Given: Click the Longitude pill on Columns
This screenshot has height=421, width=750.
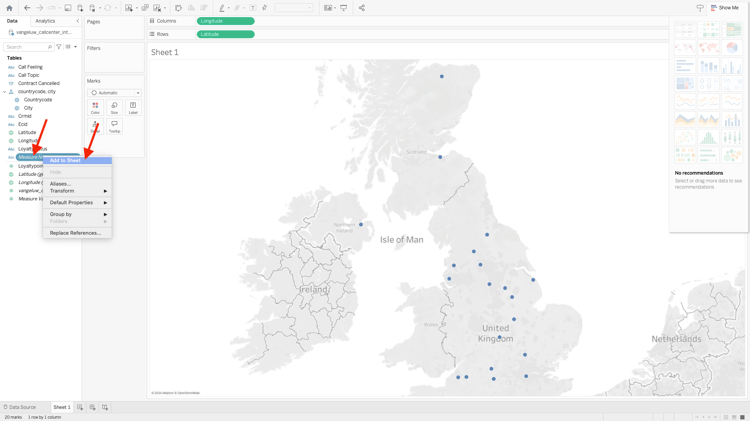Looking at the screenshot, I should pyautogui.click(x=225, y=21).
